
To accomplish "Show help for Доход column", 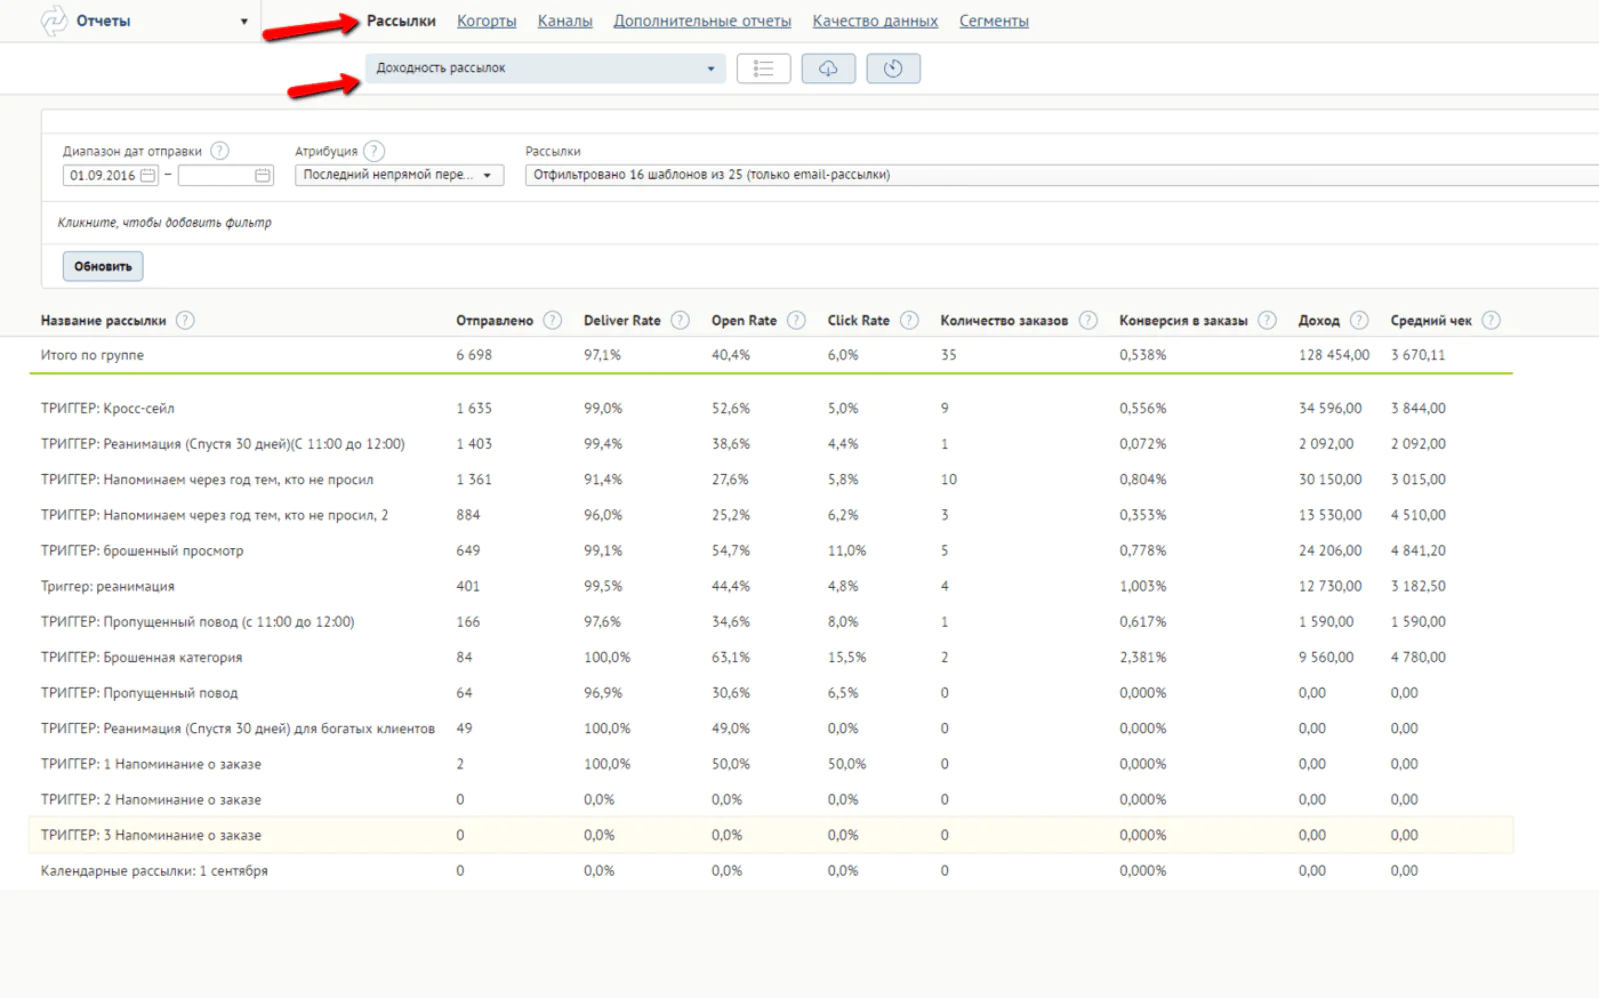I will (1359, 320).
